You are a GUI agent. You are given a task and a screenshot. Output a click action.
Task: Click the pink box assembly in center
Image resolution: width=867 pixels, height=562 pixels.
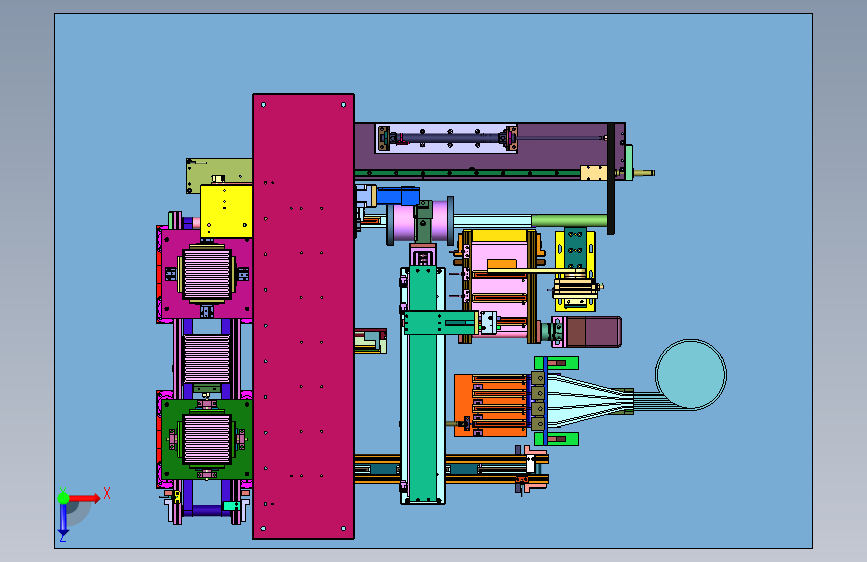499,285
